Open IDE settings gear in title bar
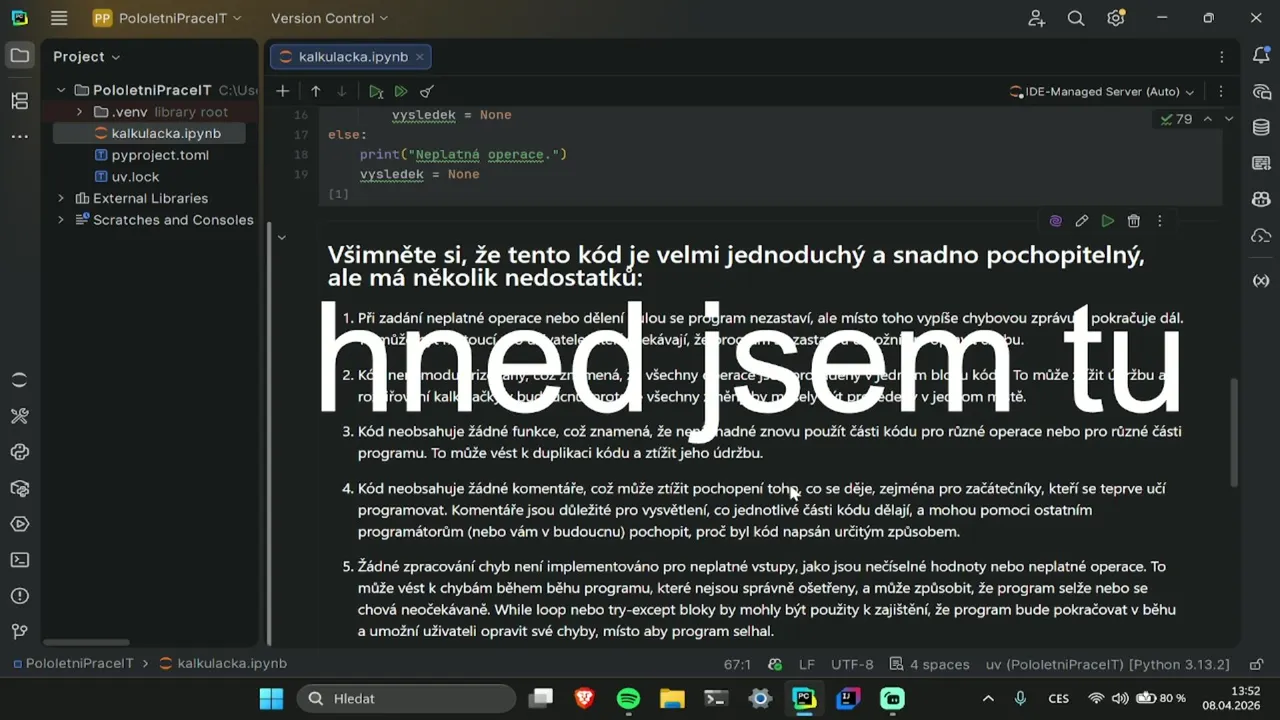This screenshot has height=720, width=1280. 1116,18
